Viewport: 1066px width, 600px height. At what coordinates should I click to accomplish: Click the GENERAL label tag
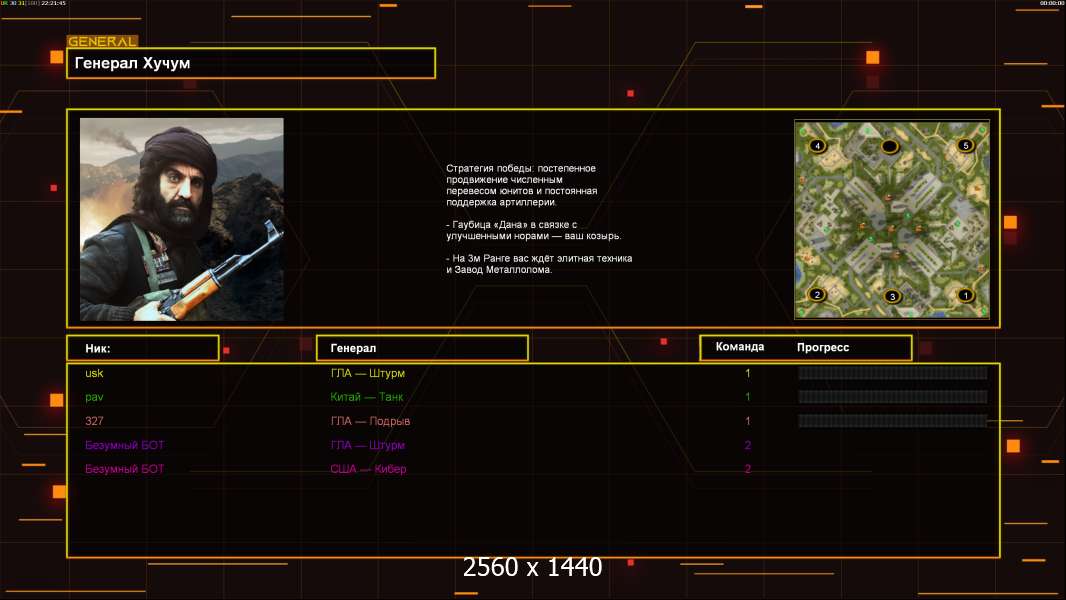[x=103, y=41]
